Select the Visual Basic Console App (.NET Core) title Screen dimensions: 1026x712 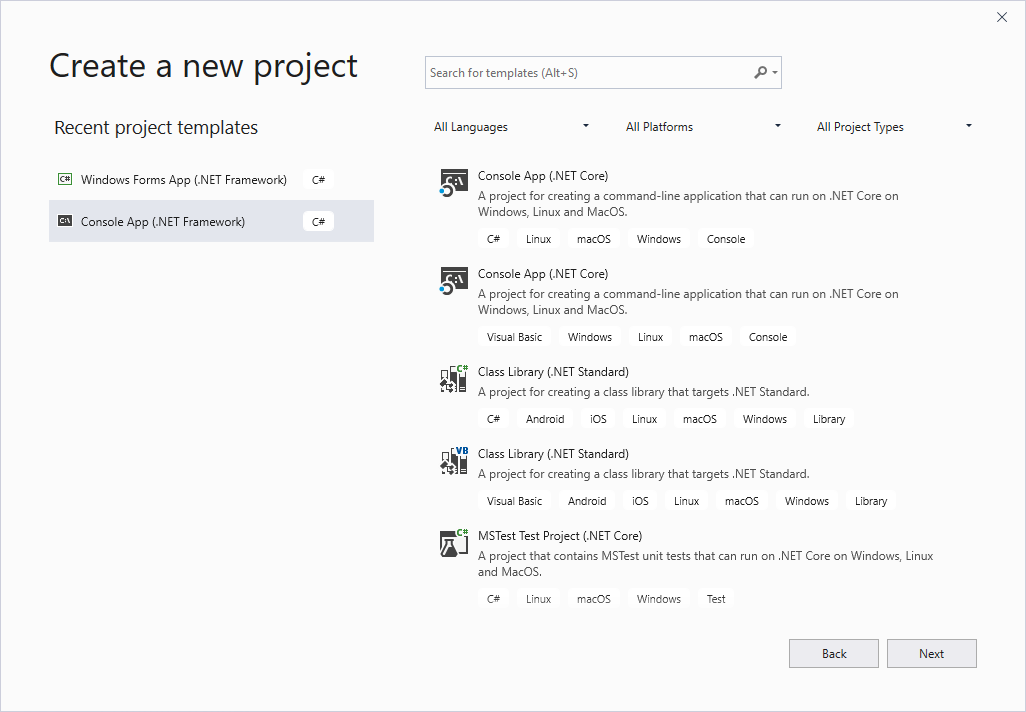pyautogui.click(x=543, y=274)
